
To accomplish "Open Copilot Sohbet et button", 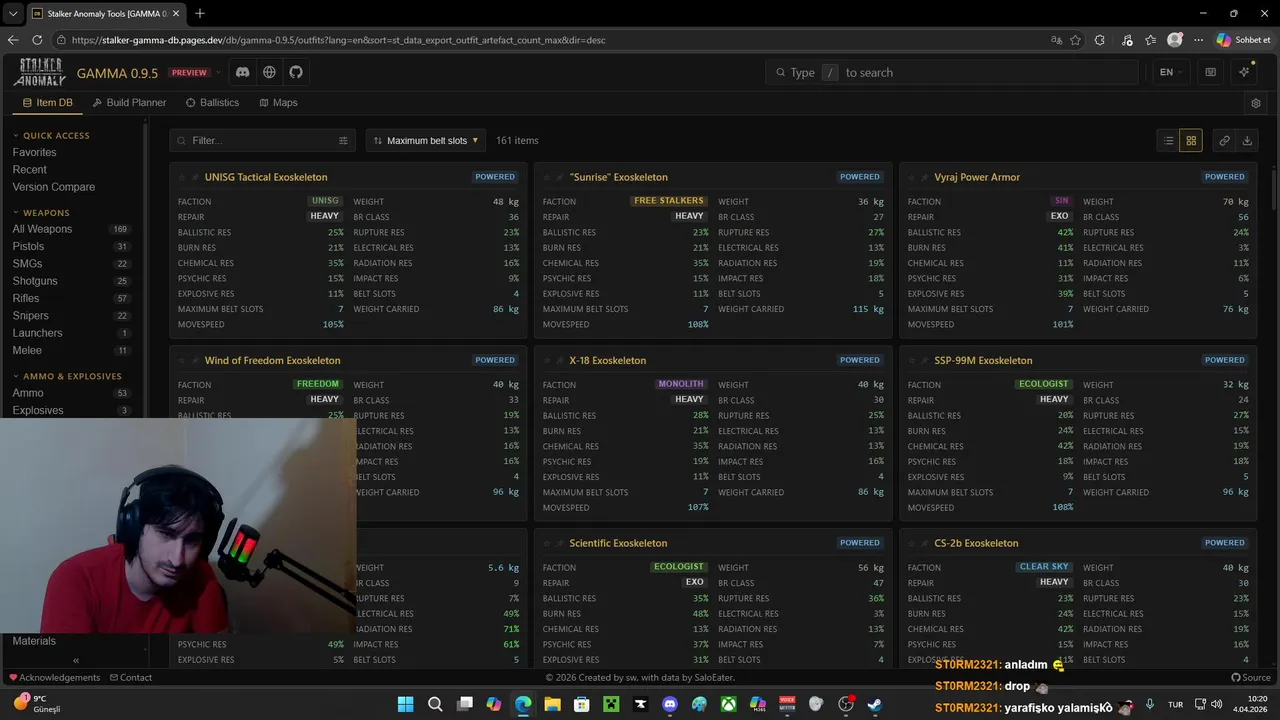I will (1243, 40).
